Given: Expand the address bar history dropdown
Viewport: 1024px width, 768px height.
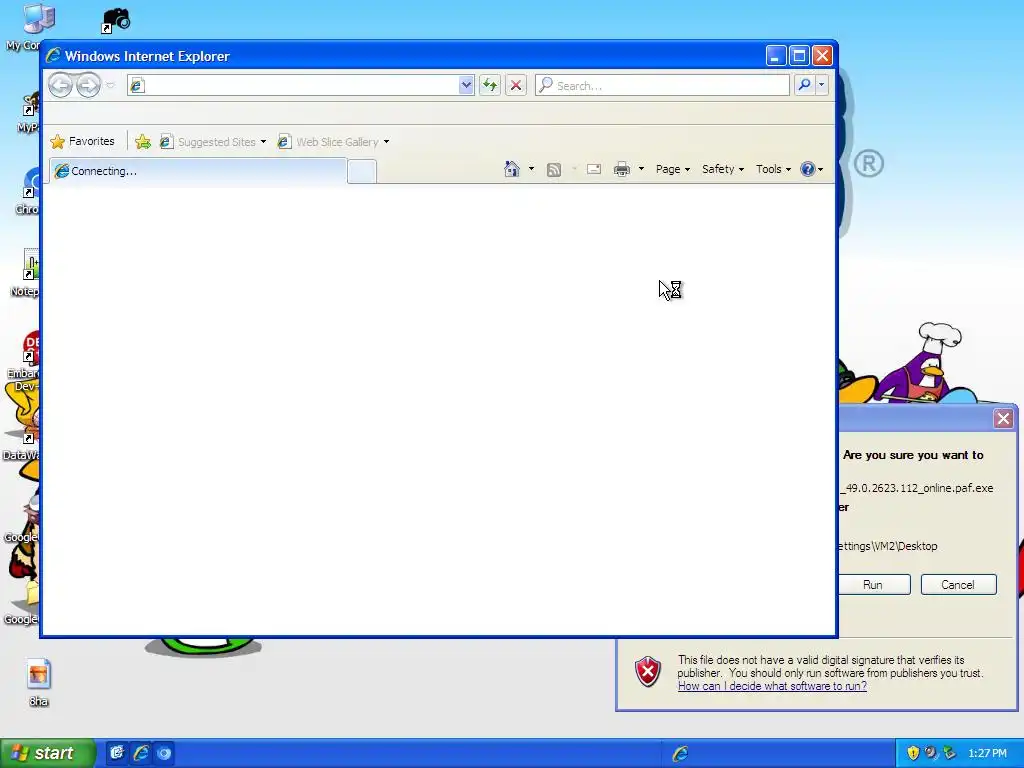Looking at the screenshot, I should click(x=466, y=86).
